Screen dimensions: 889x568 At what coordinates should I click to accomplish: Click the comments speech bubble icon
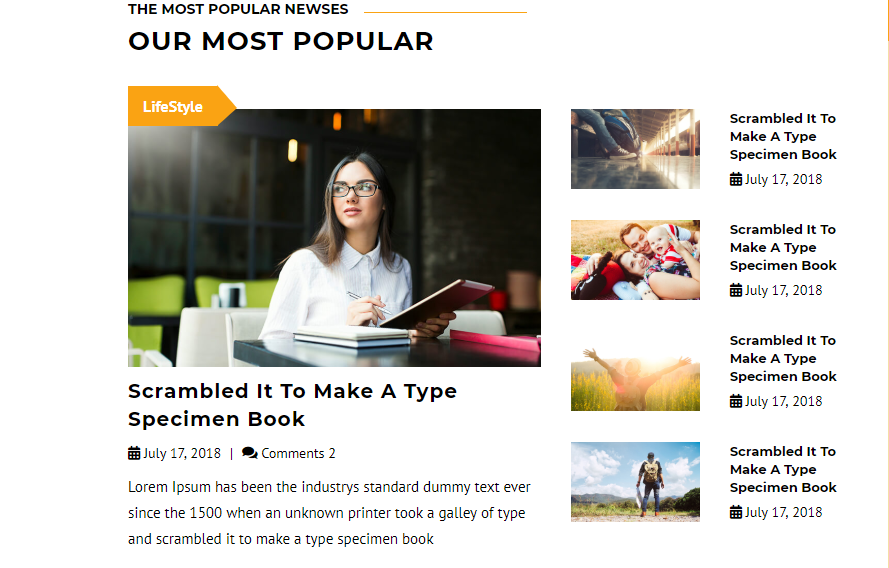pyautogui.click(x=249, y=453)
